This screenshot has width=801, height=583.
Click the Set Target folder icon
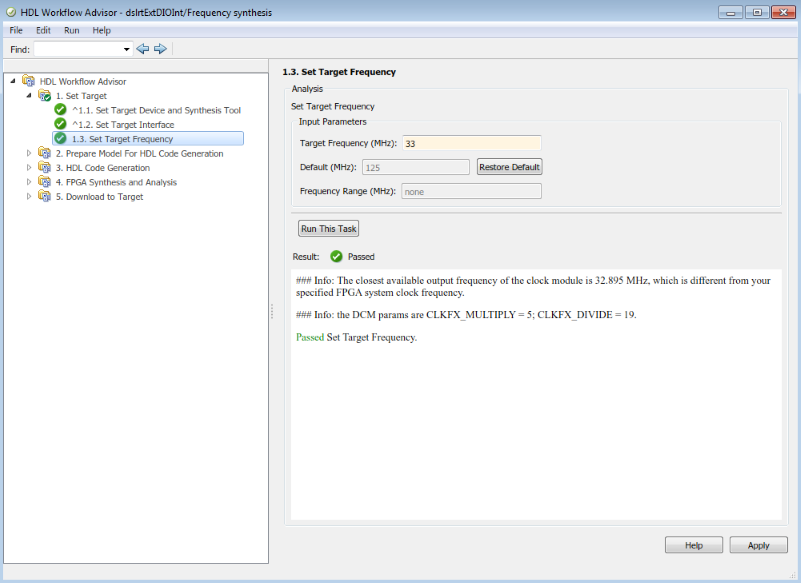(44, 96)
